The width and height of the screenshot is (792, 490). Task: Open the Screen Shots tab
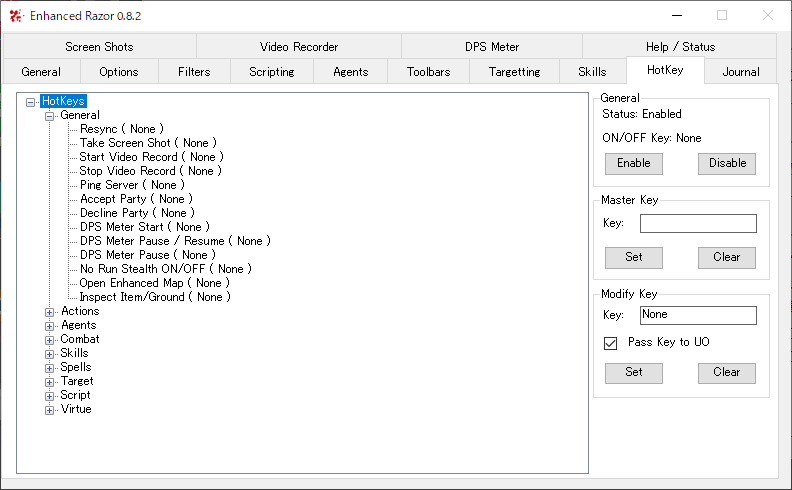[x=100, y=46]
